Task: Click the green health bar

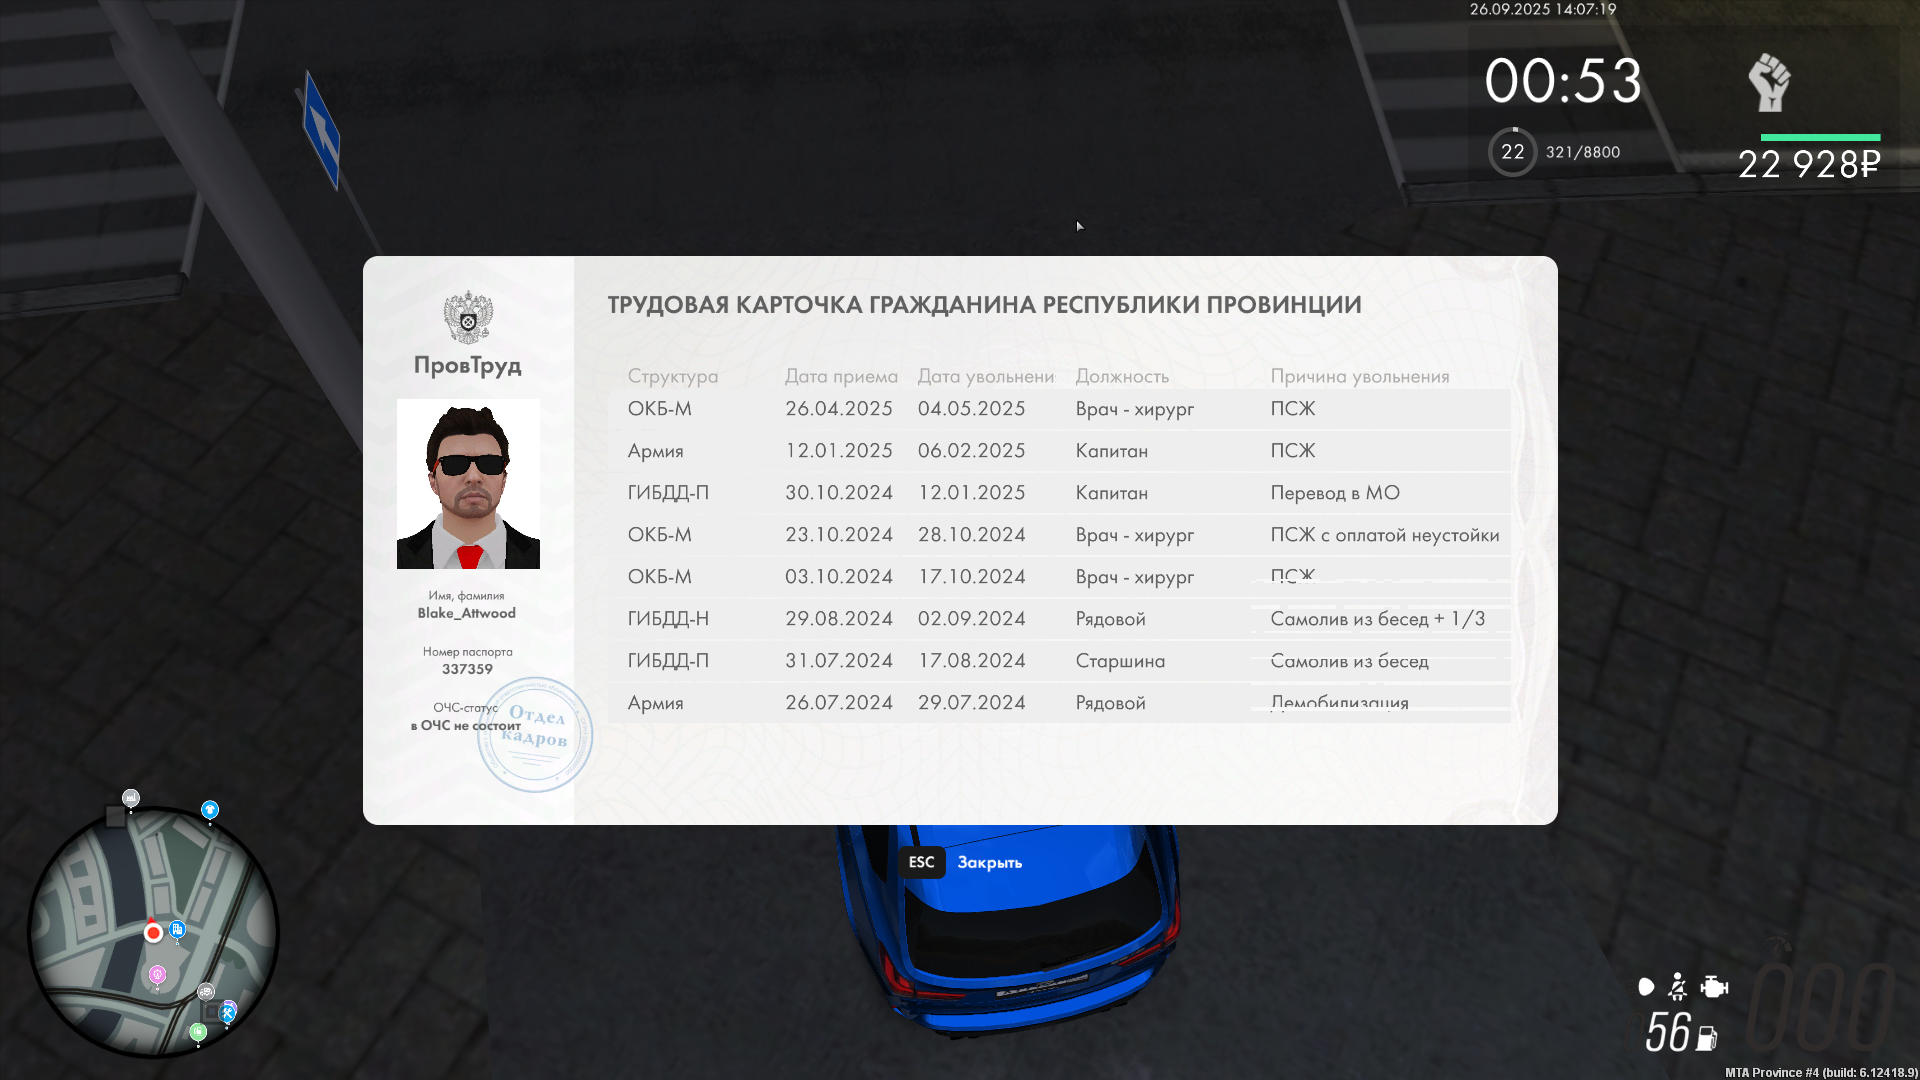Action: tap(1820, 137)
